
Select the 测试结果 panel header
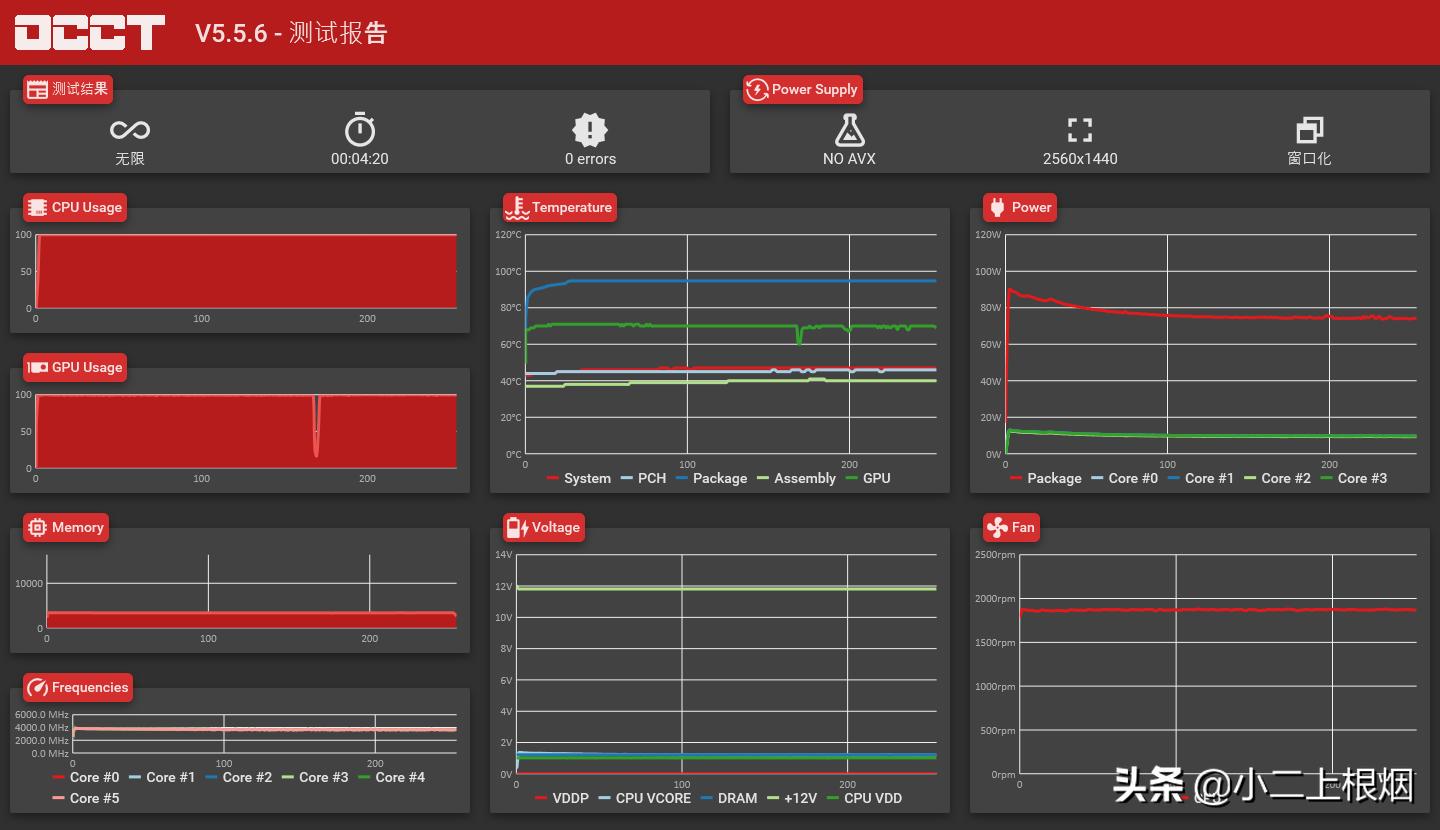[x=68, y=88]
